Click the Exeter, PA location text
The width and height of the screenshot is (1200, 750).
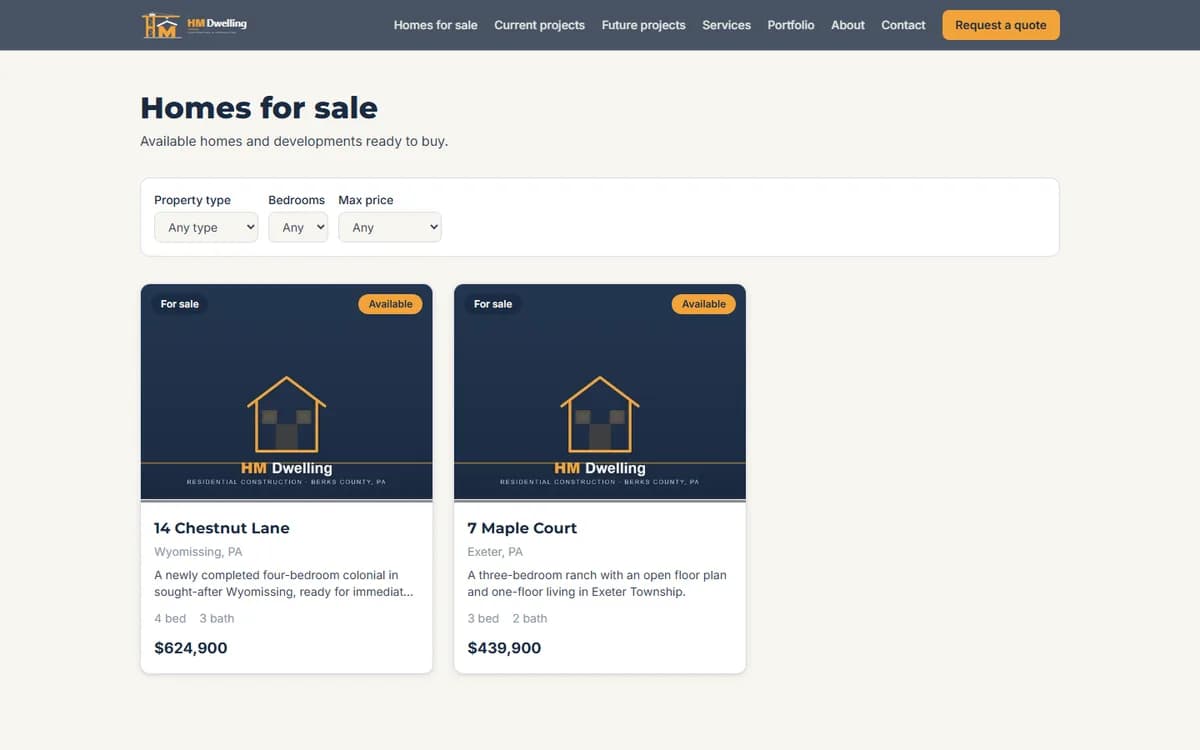(495, 552)
